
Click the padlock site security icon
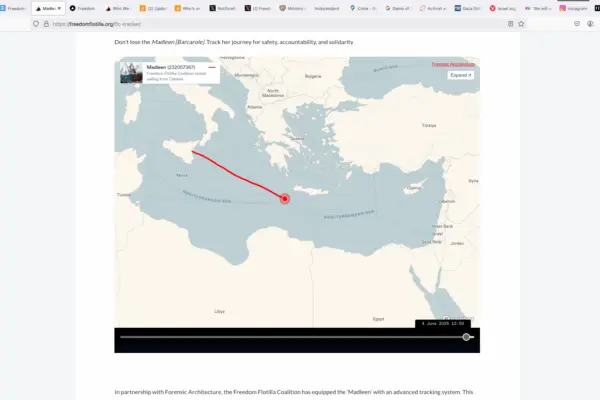(46, 24)
